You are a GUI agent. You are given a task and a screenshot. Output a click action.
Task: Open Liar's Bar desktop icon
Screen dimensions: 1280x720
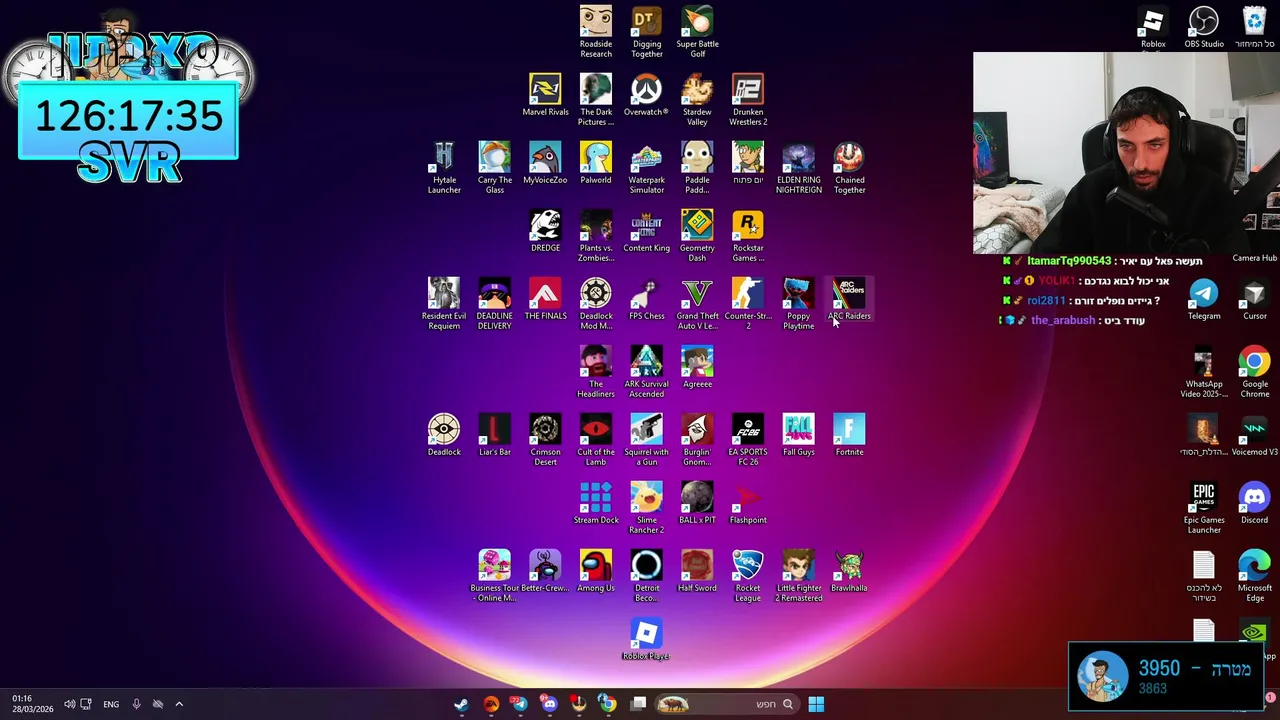(494, 435)
